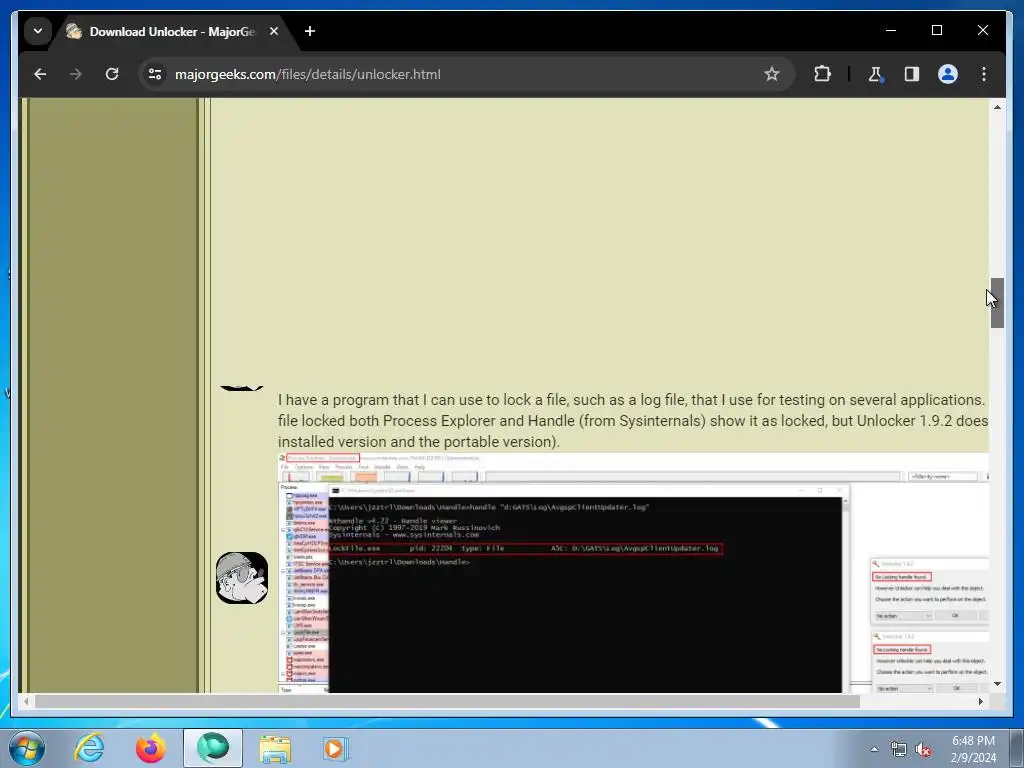Click vertical scrollbar down arrow
This screenshot has width=1024, height=768.
[997, 684]
